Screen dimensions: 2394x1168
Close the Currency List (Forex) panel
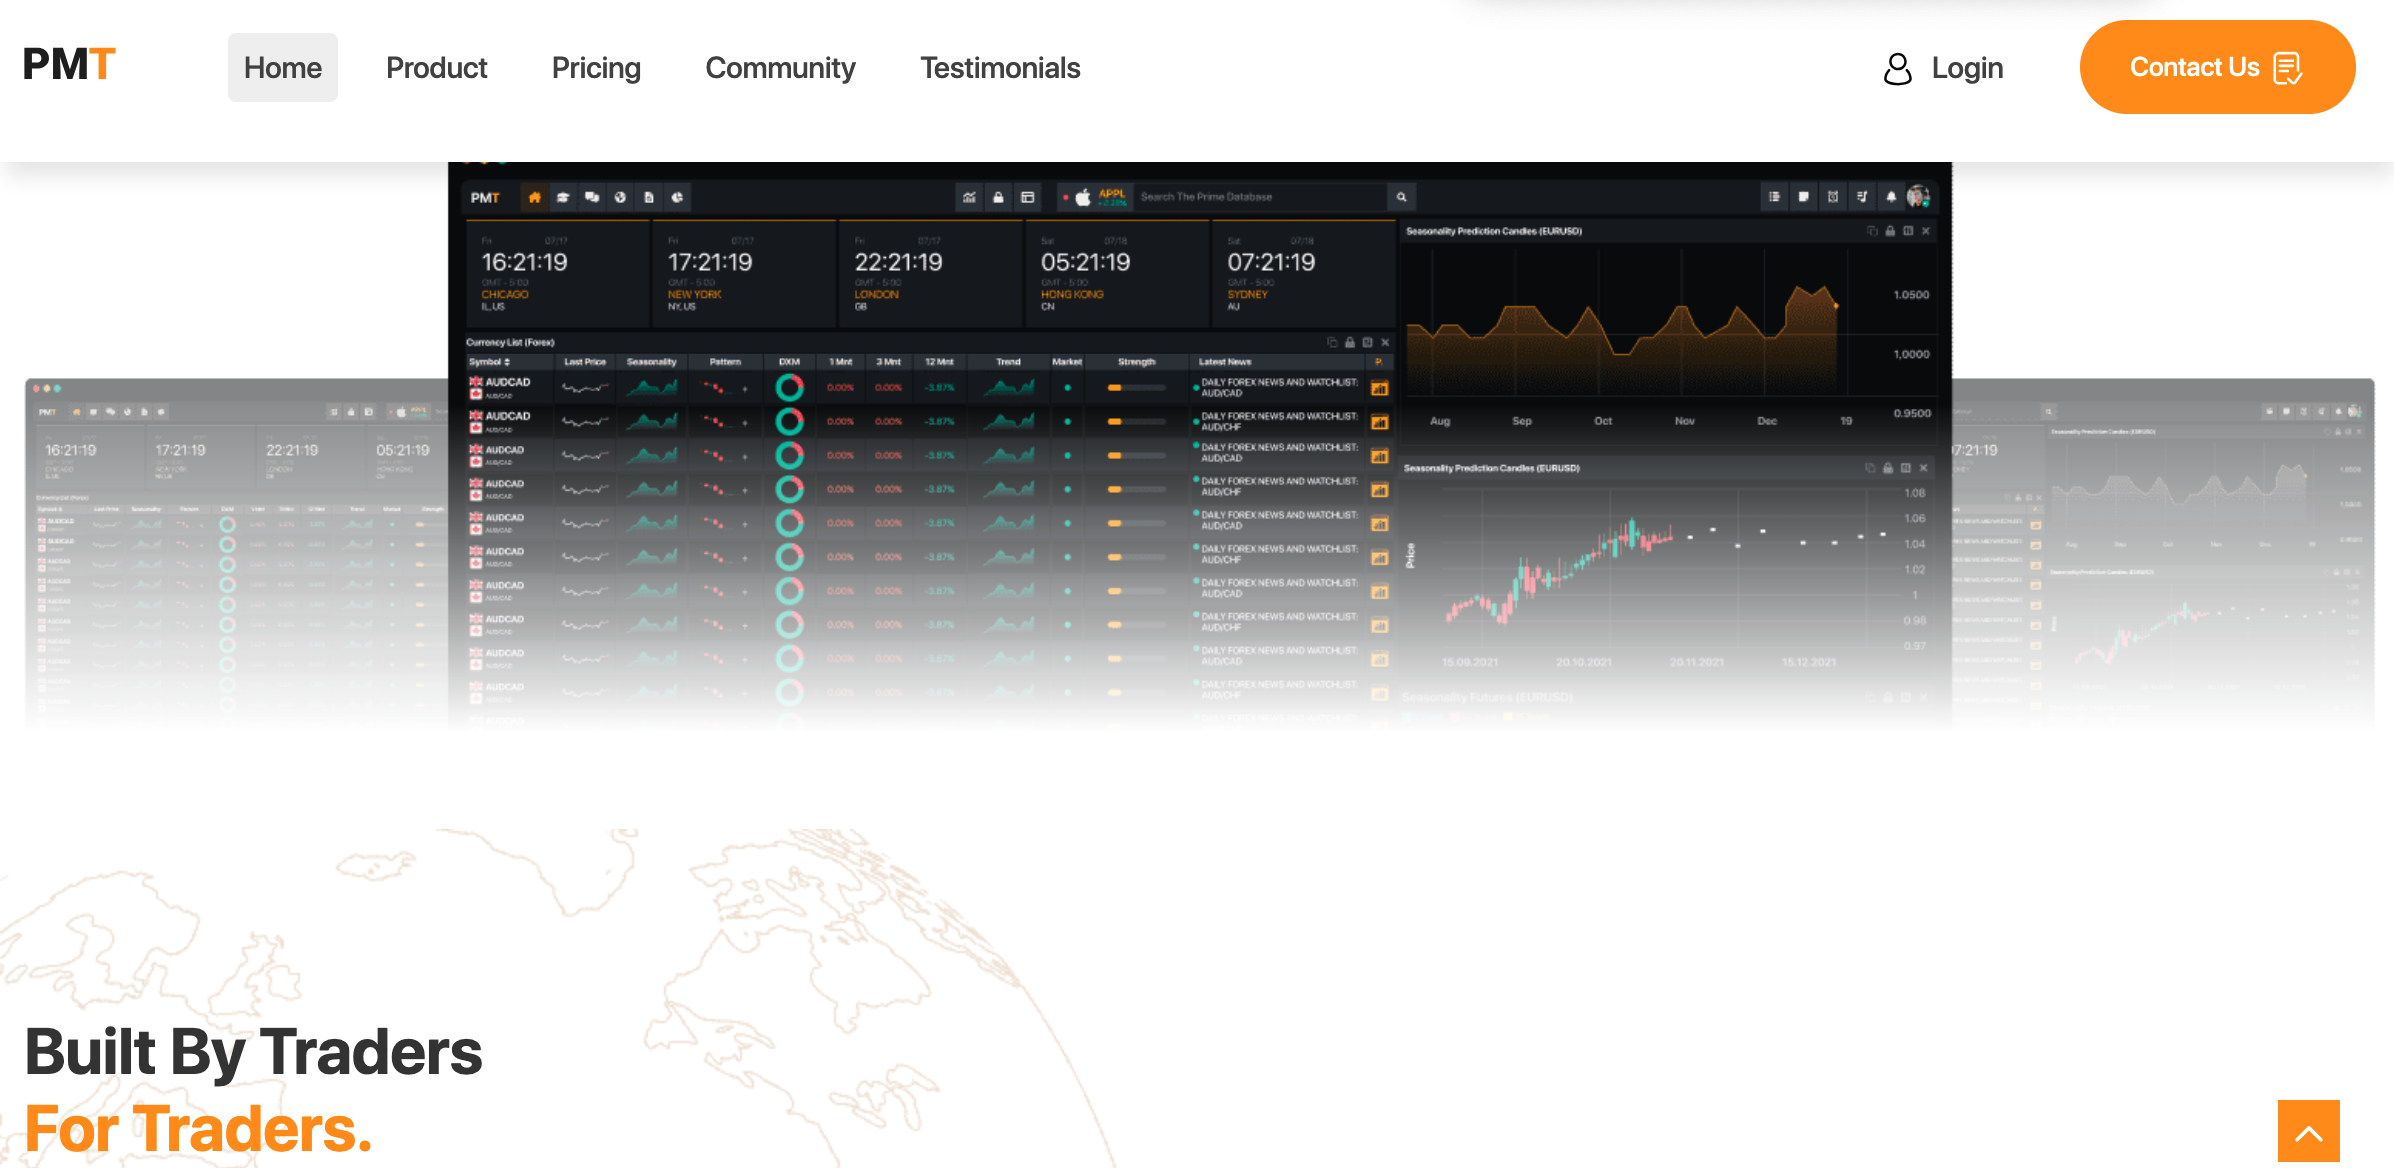point(1385,342)
